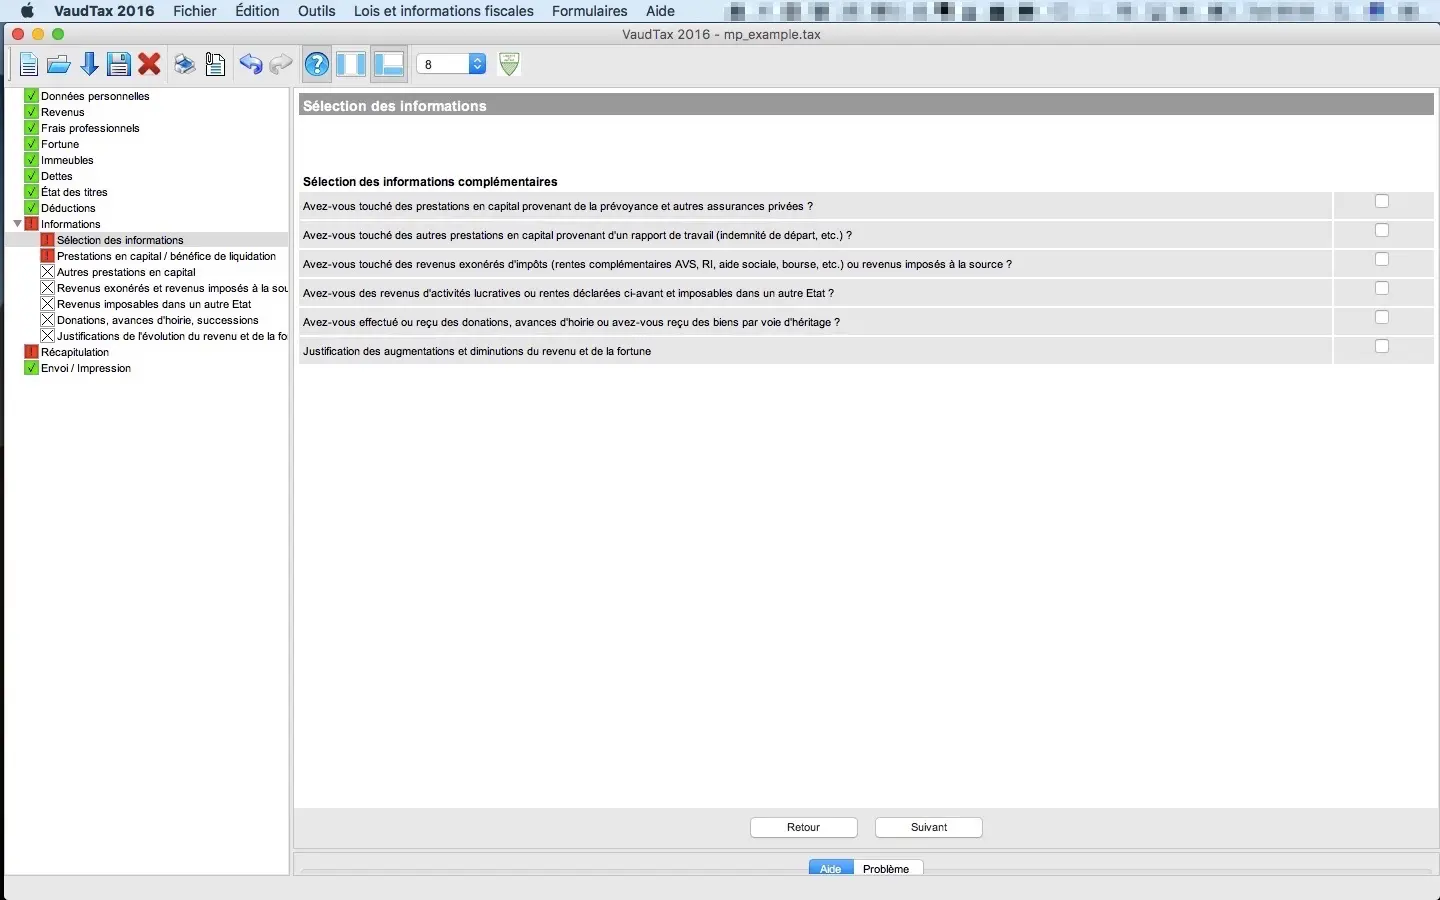Redo with the grey forward arrow

[x=281, y=65]
